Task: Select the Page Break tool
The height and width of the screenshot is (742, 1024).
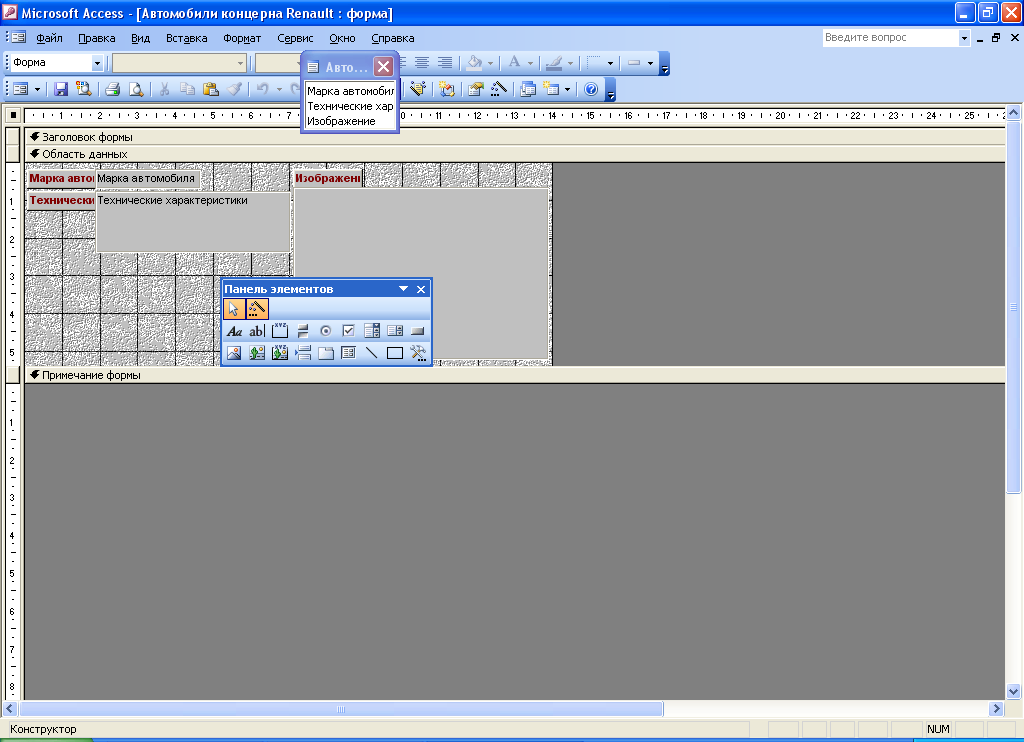Action: tap(302, 353)
